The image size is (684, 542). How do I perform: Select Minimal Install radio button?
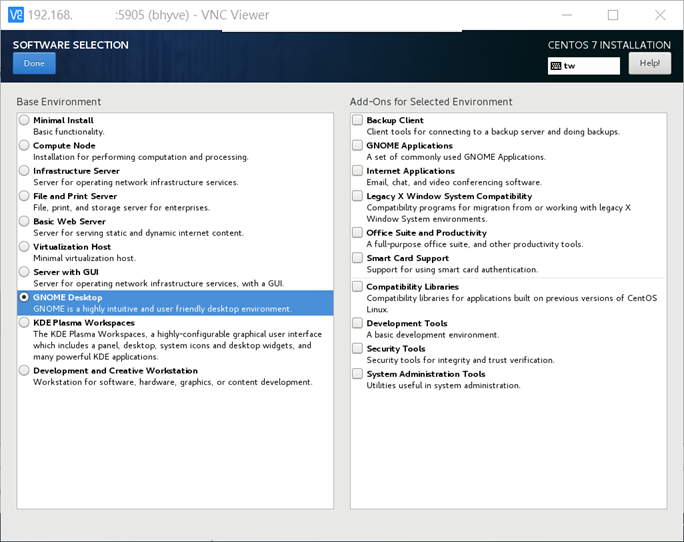[24, 120]
